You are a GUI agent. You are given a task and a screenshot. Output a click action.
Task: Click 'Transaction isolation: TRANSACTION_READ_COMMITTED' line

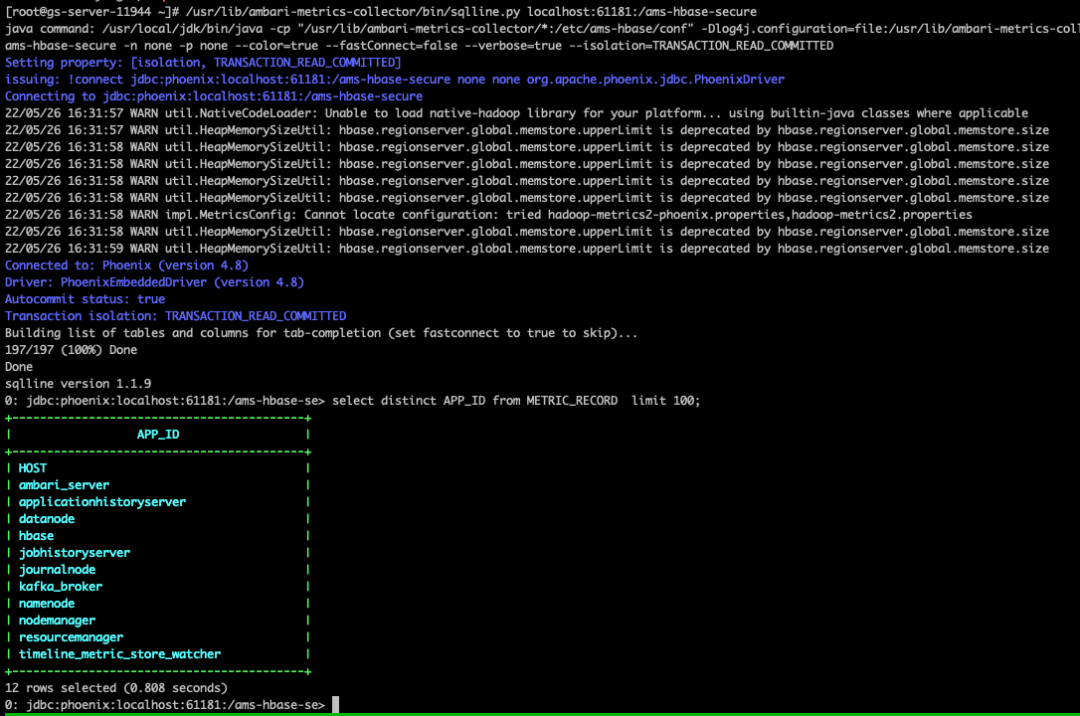click(x=176, y=316)
